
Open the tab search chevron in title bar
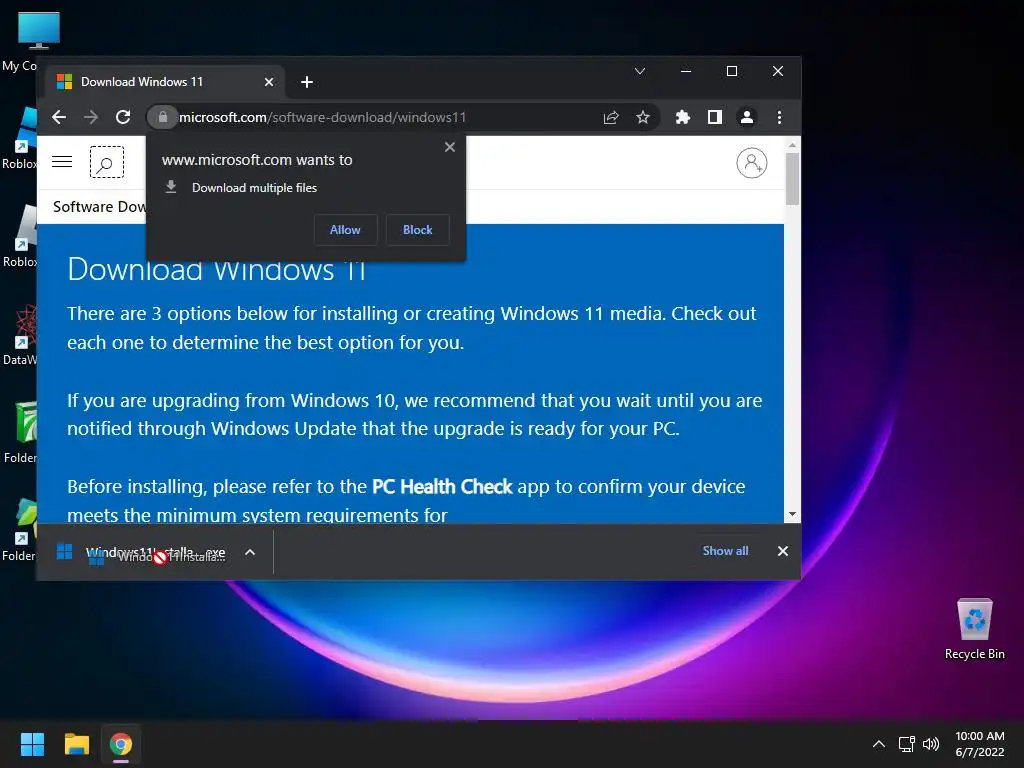(640, 71)
